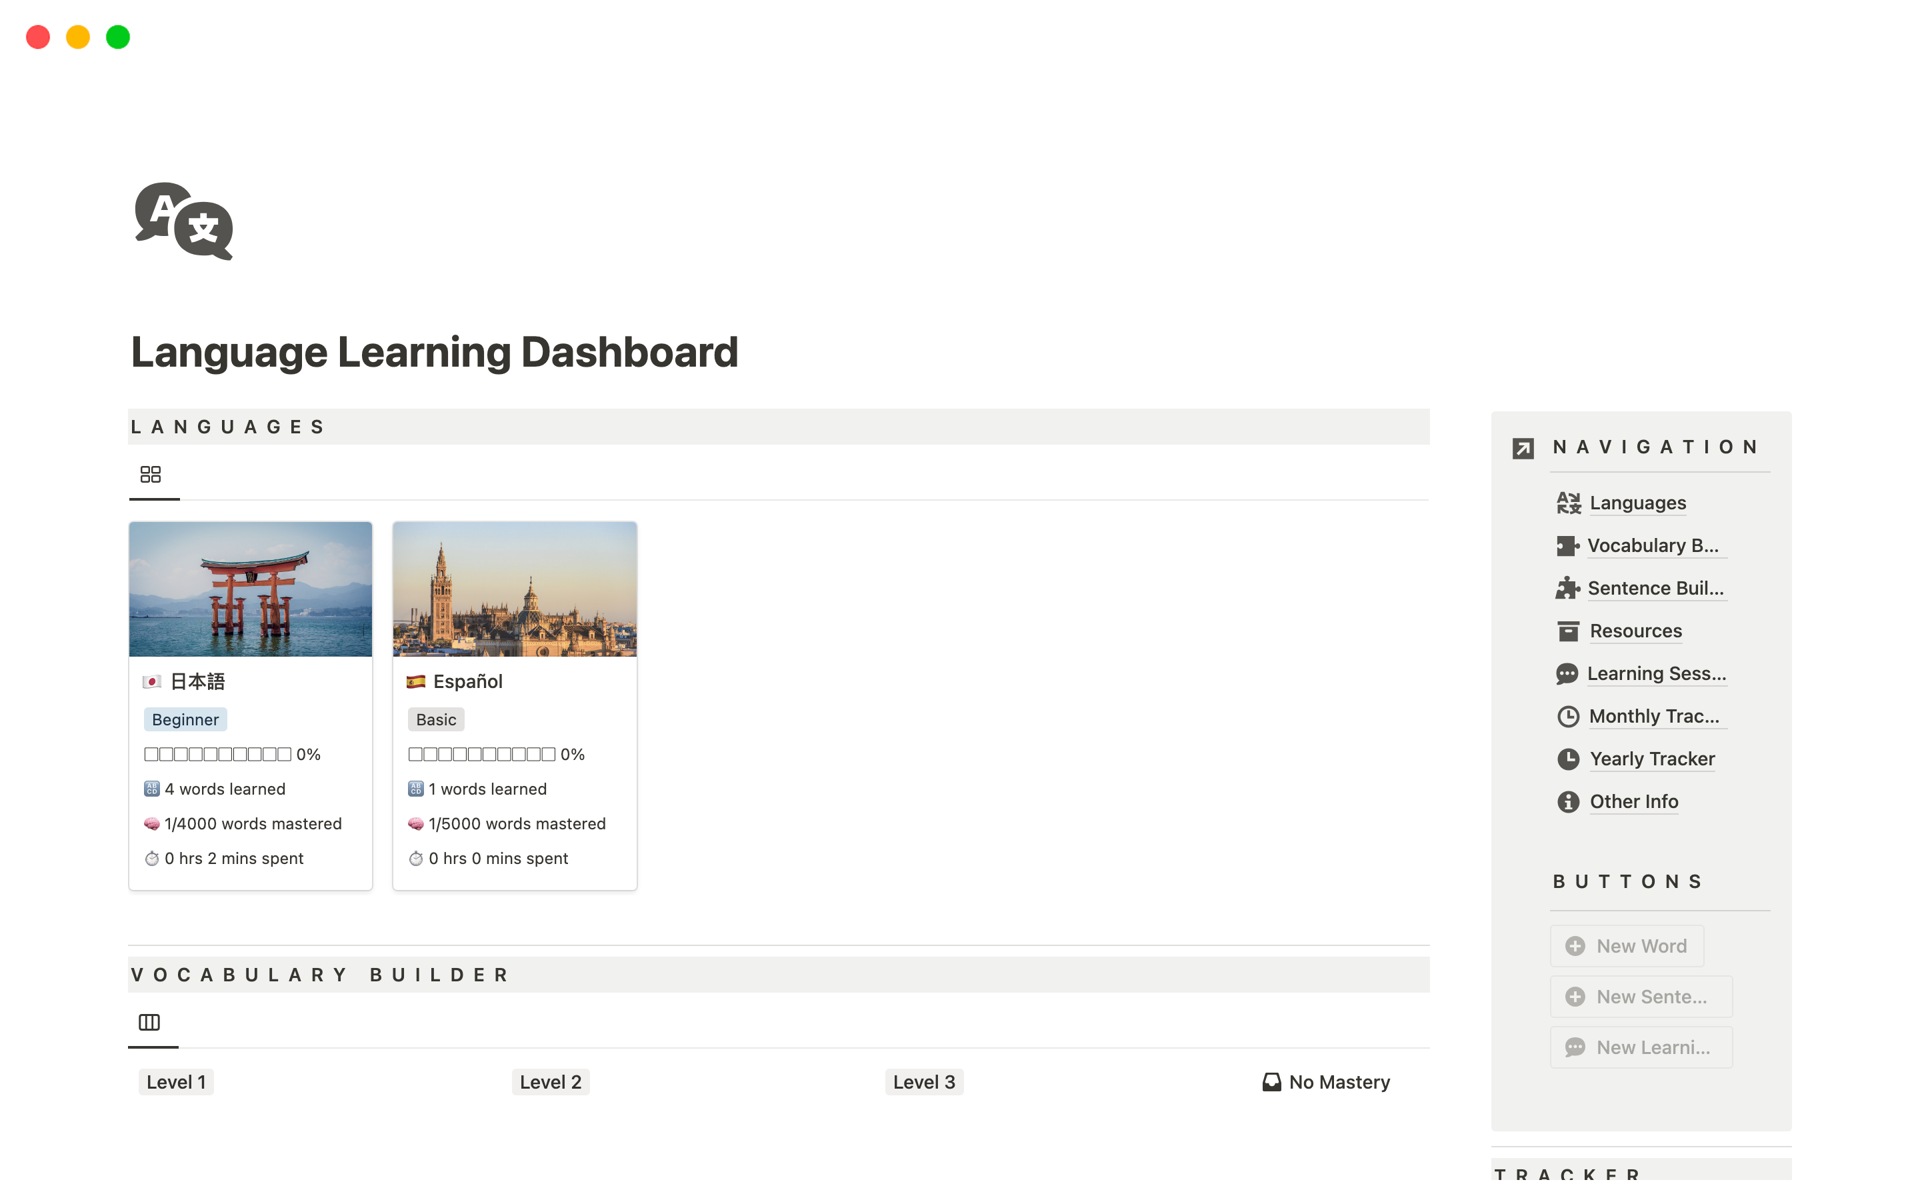
Task: Select the Level 1 column header
Action: tap(176, 1081)
